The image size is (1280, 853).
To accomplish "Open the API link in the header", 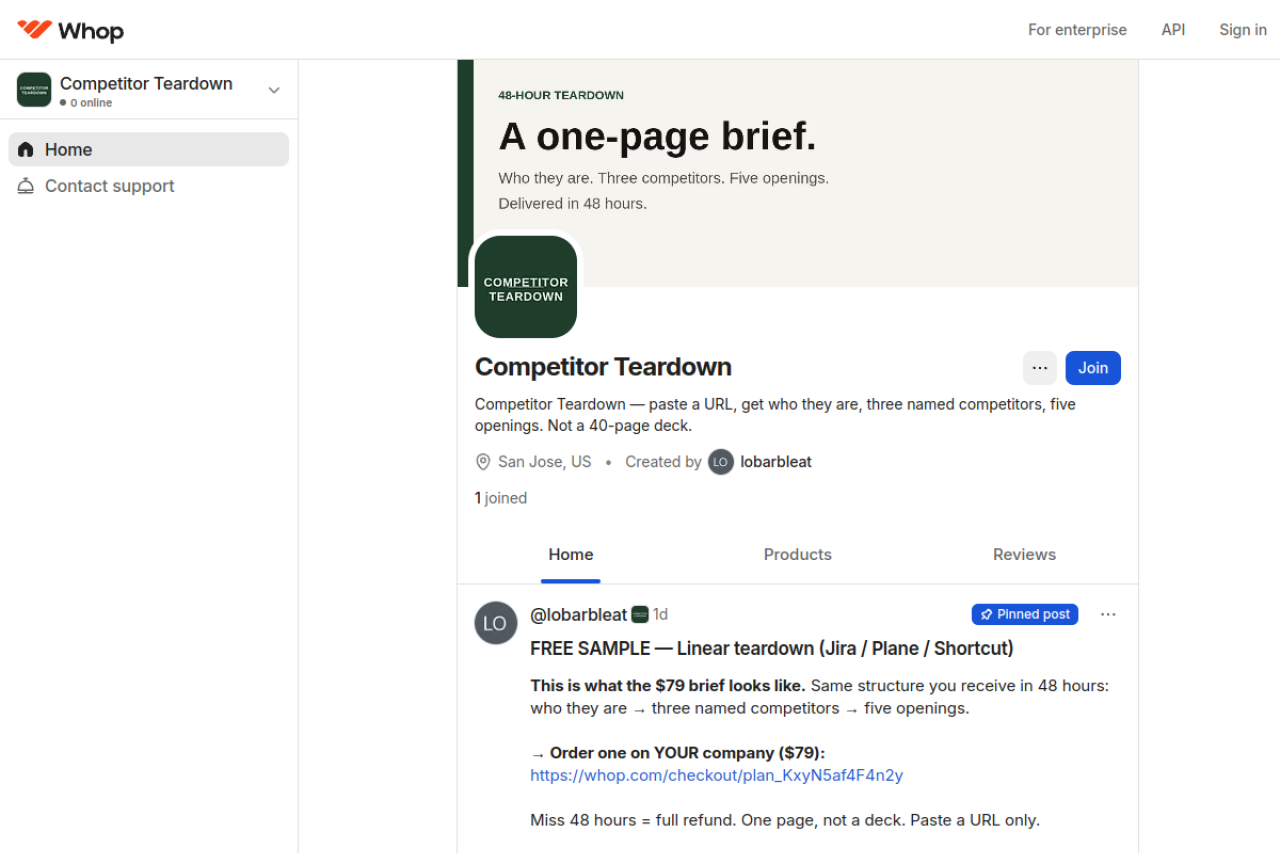I will click(1173, 30).
